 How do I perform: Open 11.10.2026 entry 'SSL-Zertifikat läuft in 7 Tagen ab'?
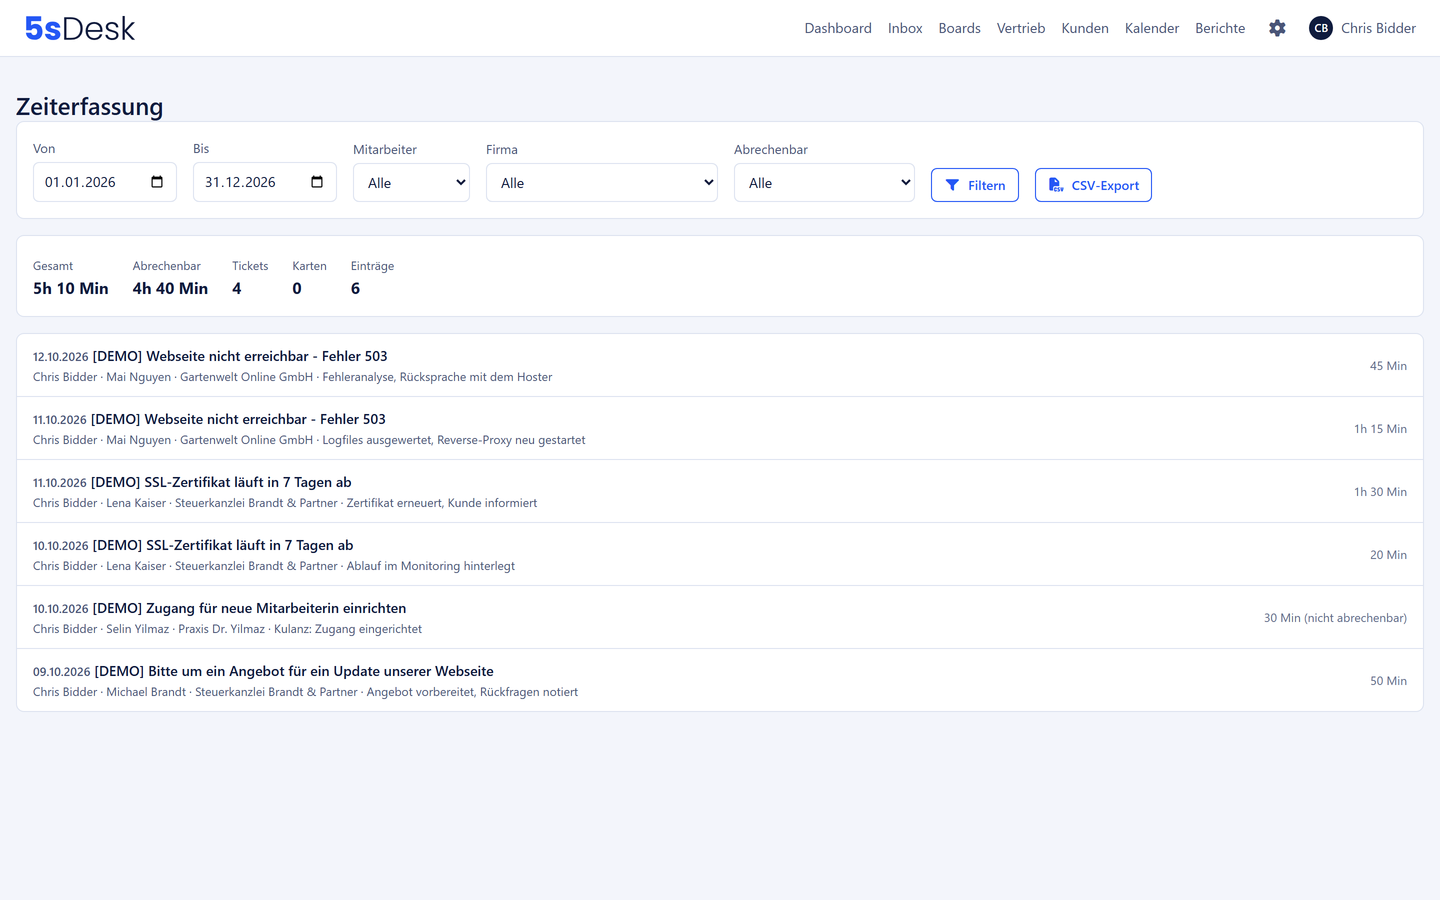click(720, 492)
